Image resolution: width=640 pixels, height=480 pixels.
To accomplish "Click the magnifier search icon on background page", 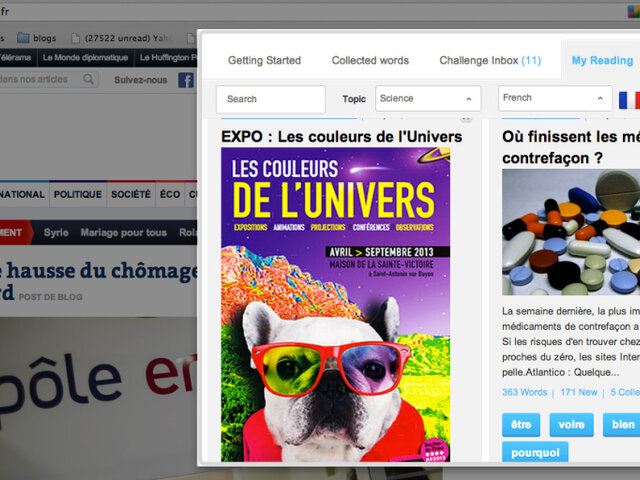I will tap(88, 79).
